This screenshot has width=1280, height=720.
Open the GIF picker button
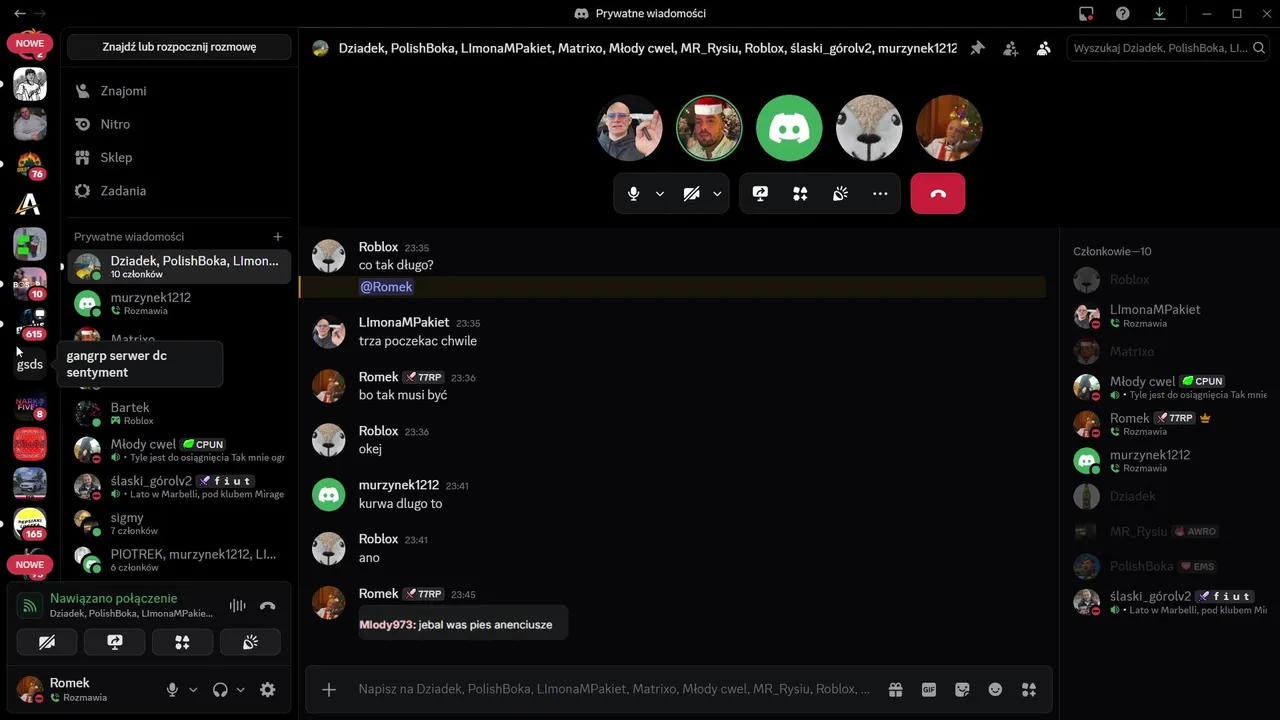pos(929,689)
